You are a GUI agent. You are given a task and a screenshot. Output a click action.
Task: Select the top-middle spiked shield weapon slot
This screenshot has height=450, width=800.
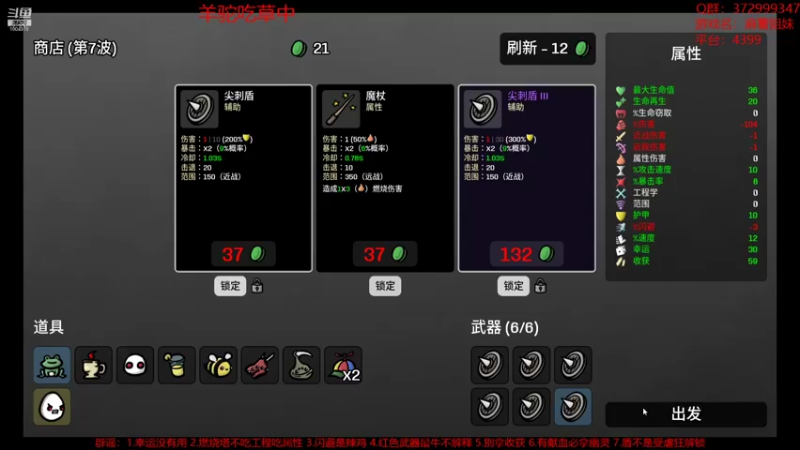click(x=531, y=365)
